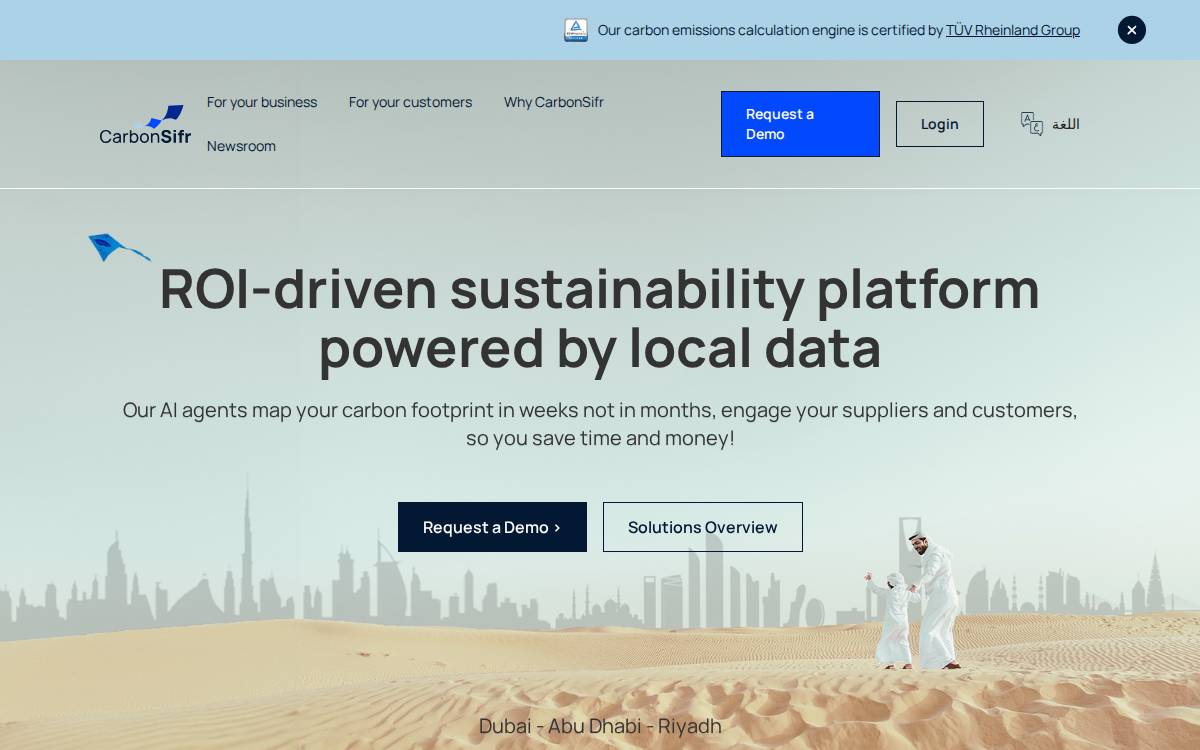1200x750 pixels.
Task: Open the TÜV Rheinland Group link
Action: (1013, 30)
